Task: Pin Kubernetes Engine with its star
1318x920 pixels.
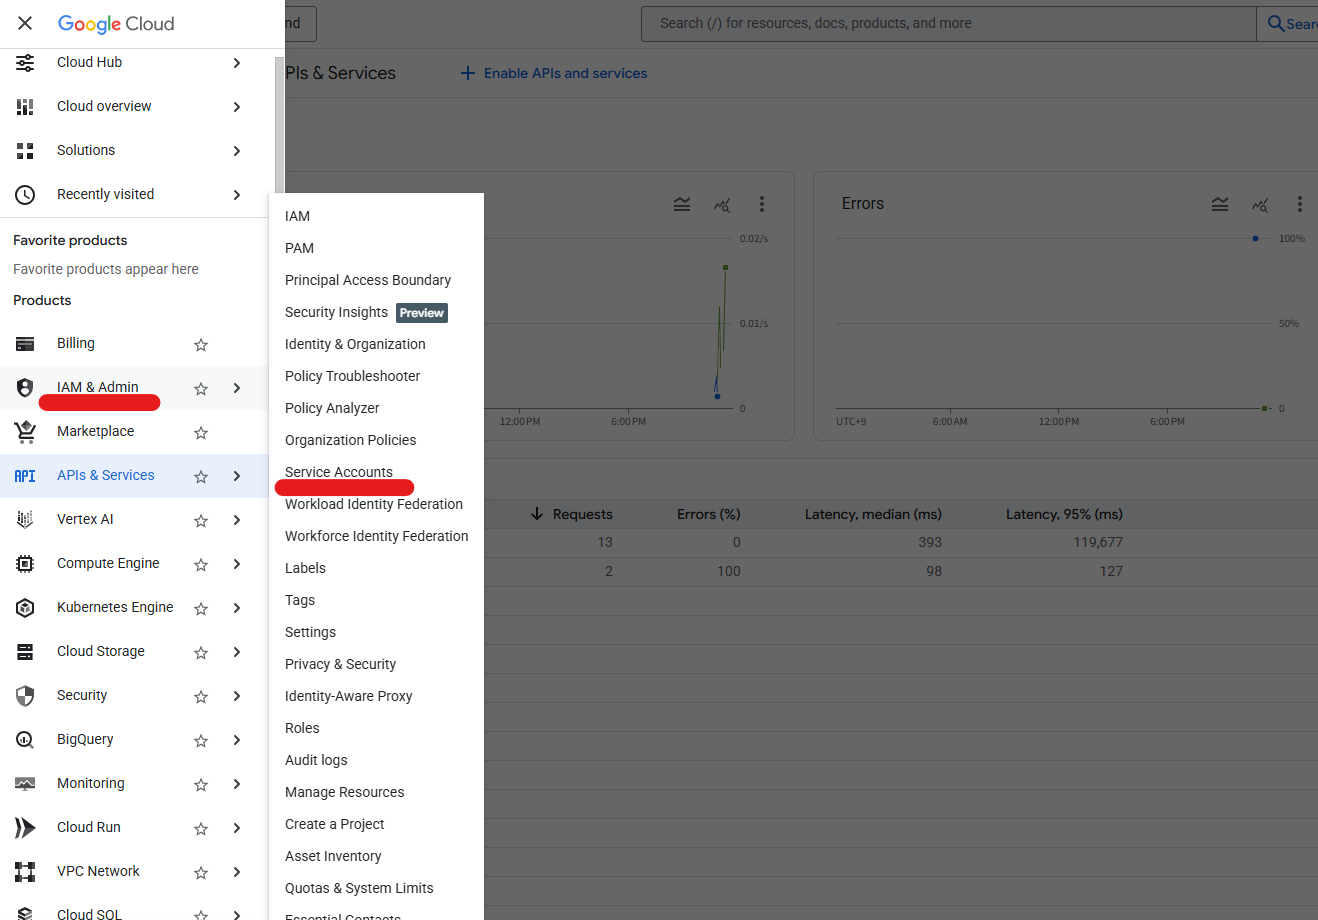Action: click(201, 609)
